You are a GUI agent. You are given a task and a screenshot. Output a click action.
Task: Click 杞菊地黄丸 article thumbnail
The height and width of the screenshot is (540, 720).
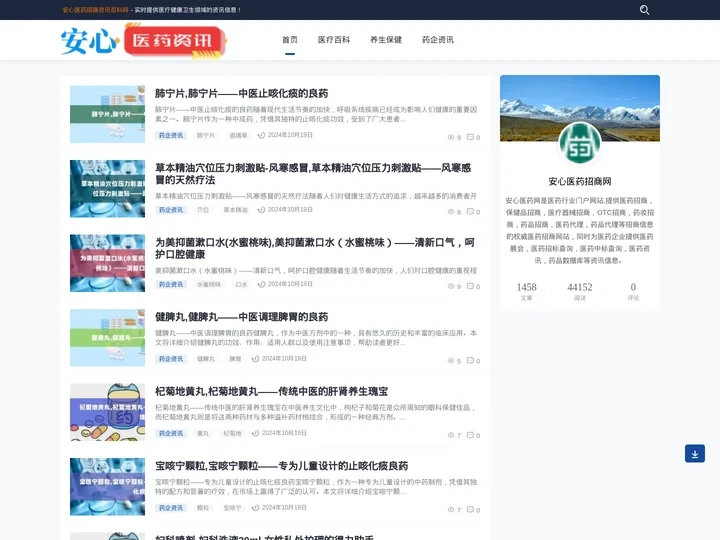[x=107, y=412]
